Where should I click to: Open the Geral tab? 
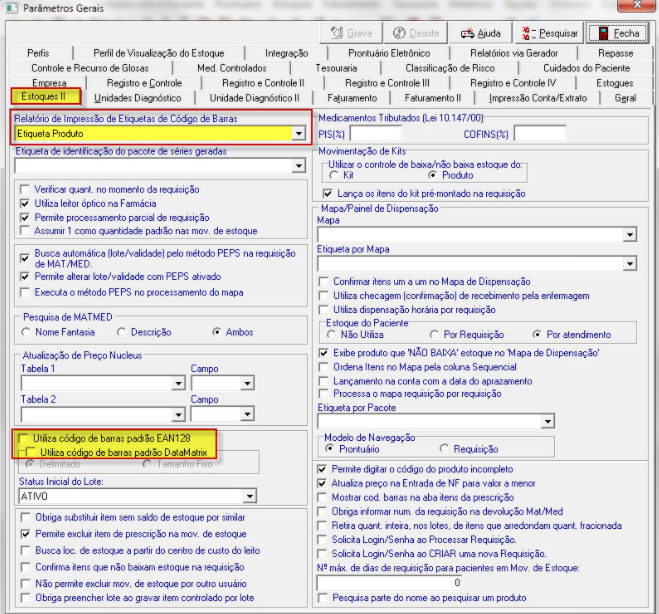625,98
